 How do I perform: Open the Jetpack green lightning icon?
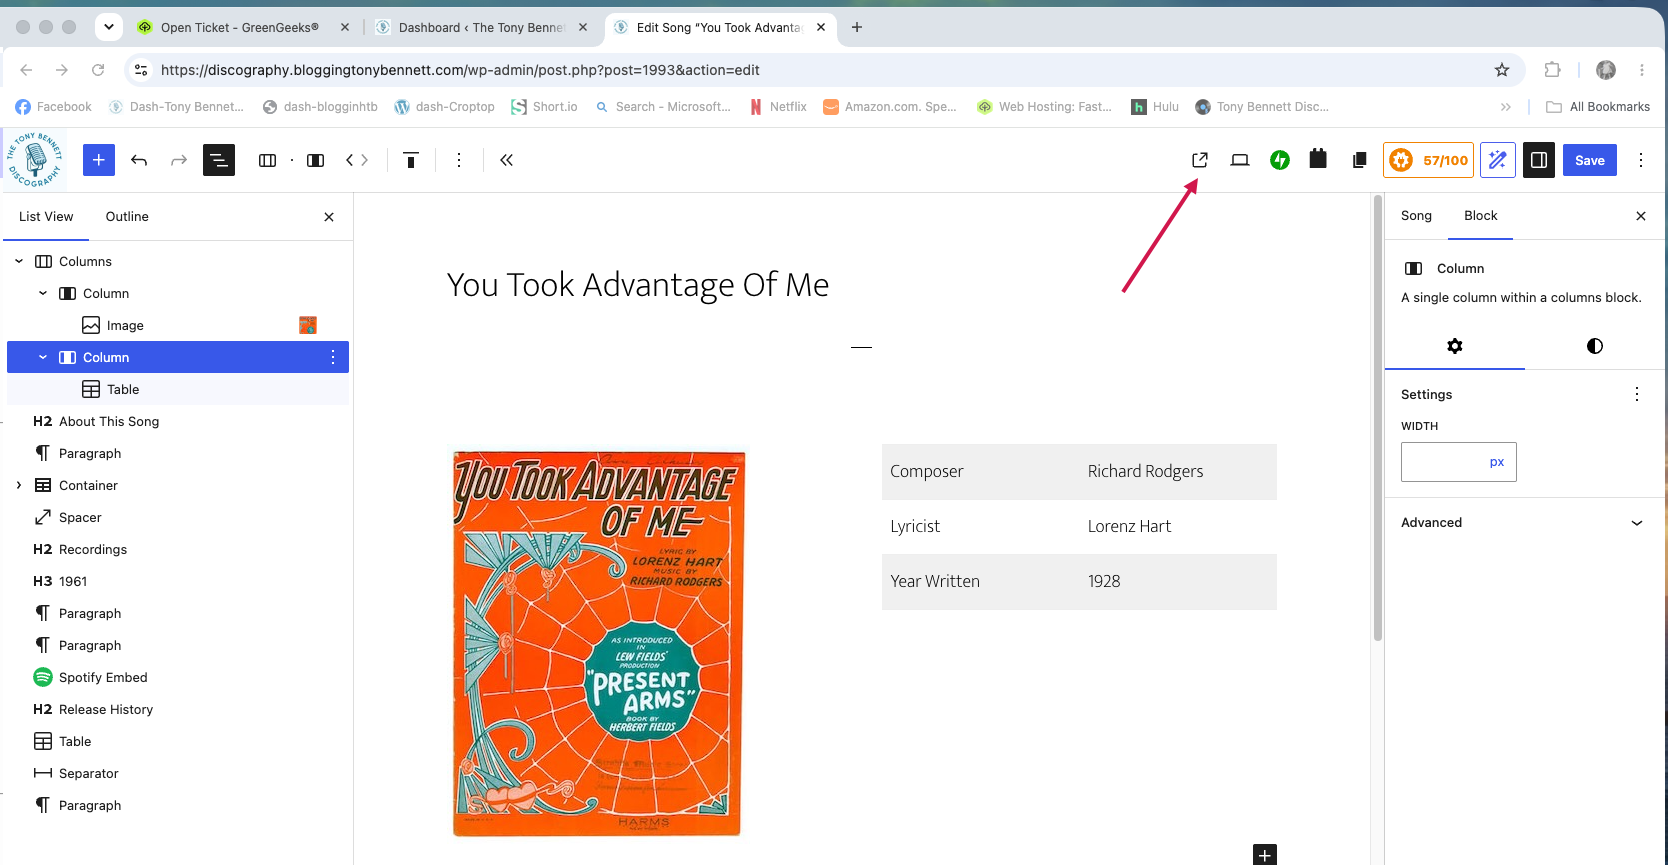[x=1280, y=160]
